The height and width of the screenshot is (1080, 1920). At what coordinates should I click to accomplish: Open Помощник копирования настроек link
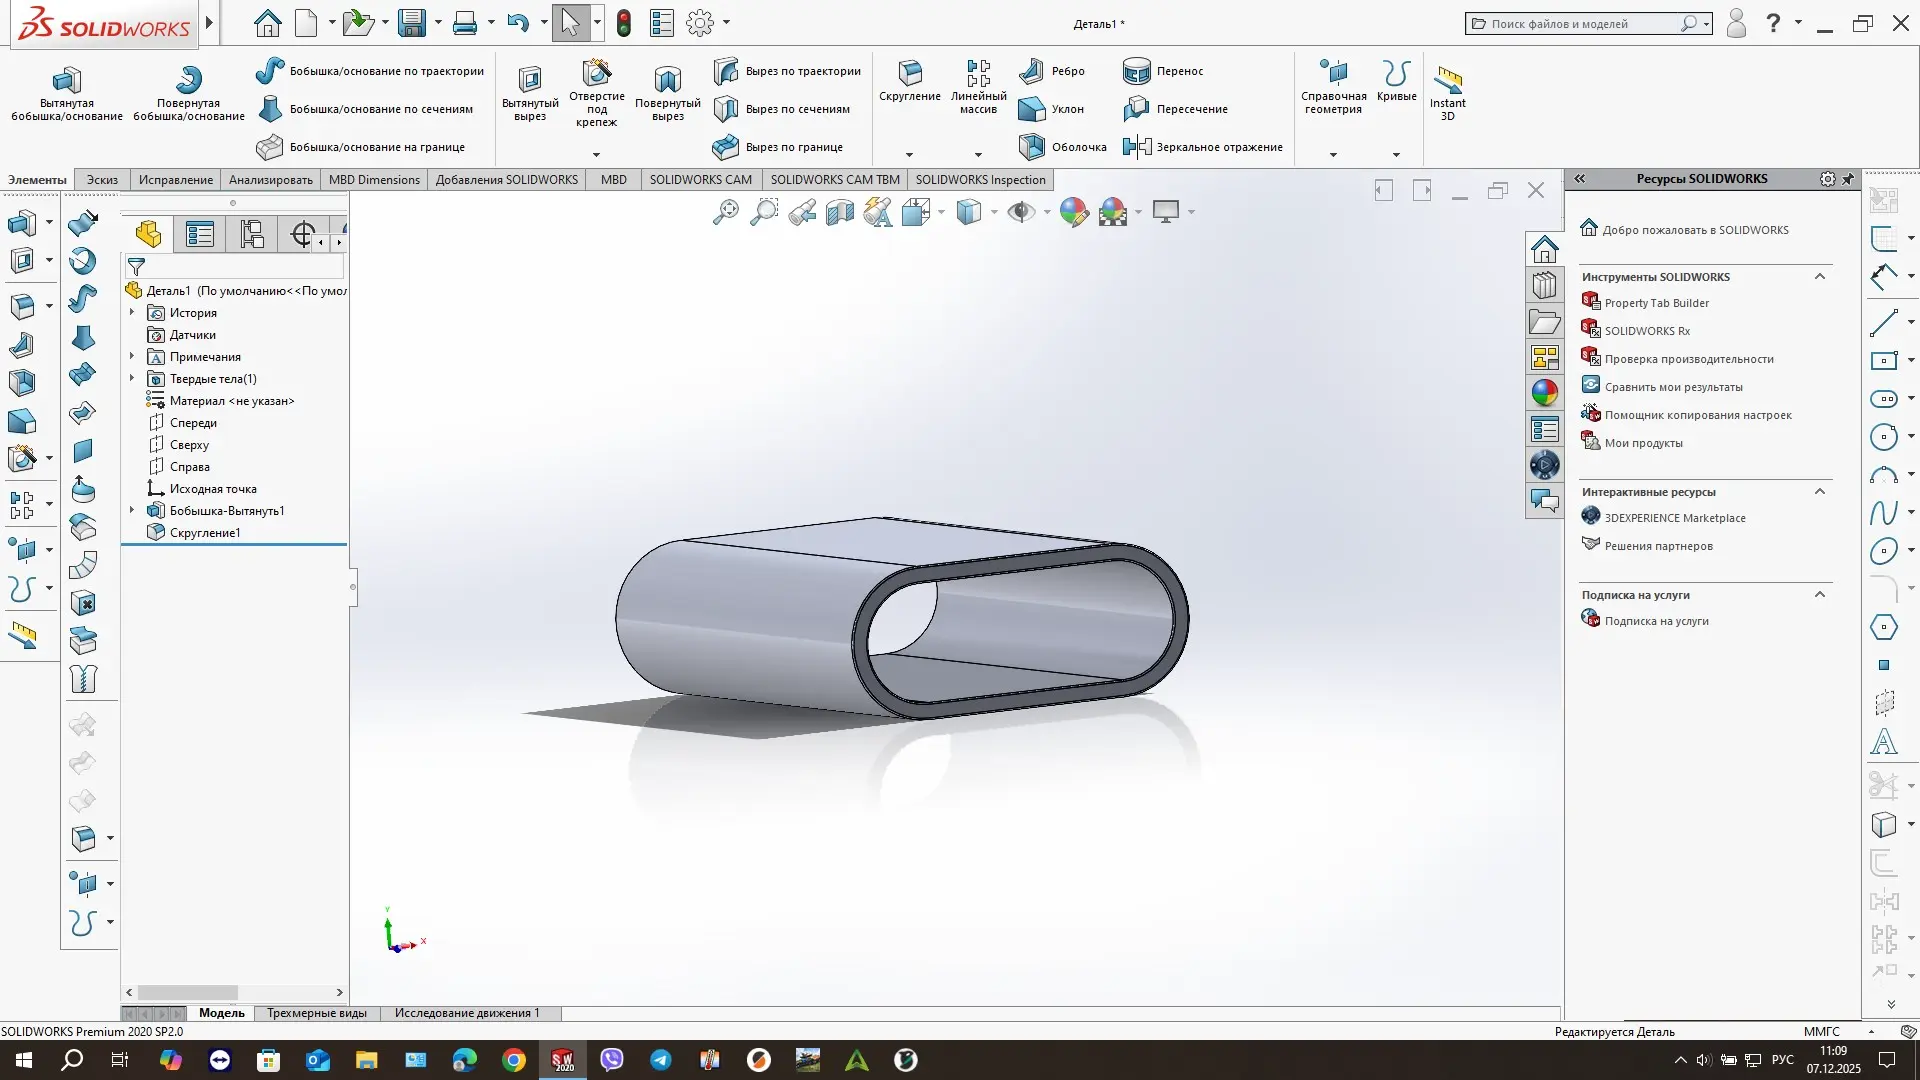pyautogui.click(x=1698, y=415)
